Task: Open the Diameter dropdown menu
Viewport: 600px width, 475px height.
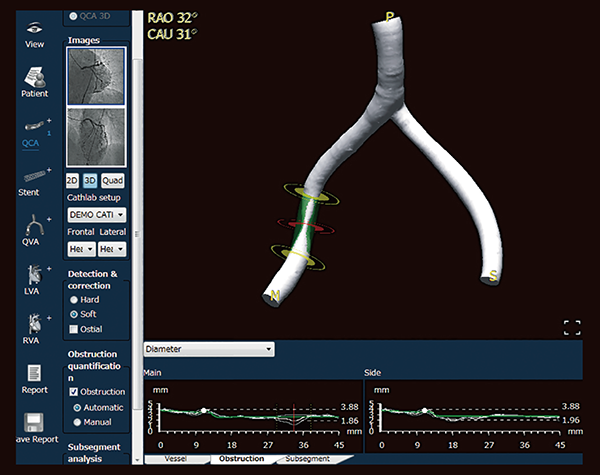Action: pyautogui.click(x=209, y=349)
